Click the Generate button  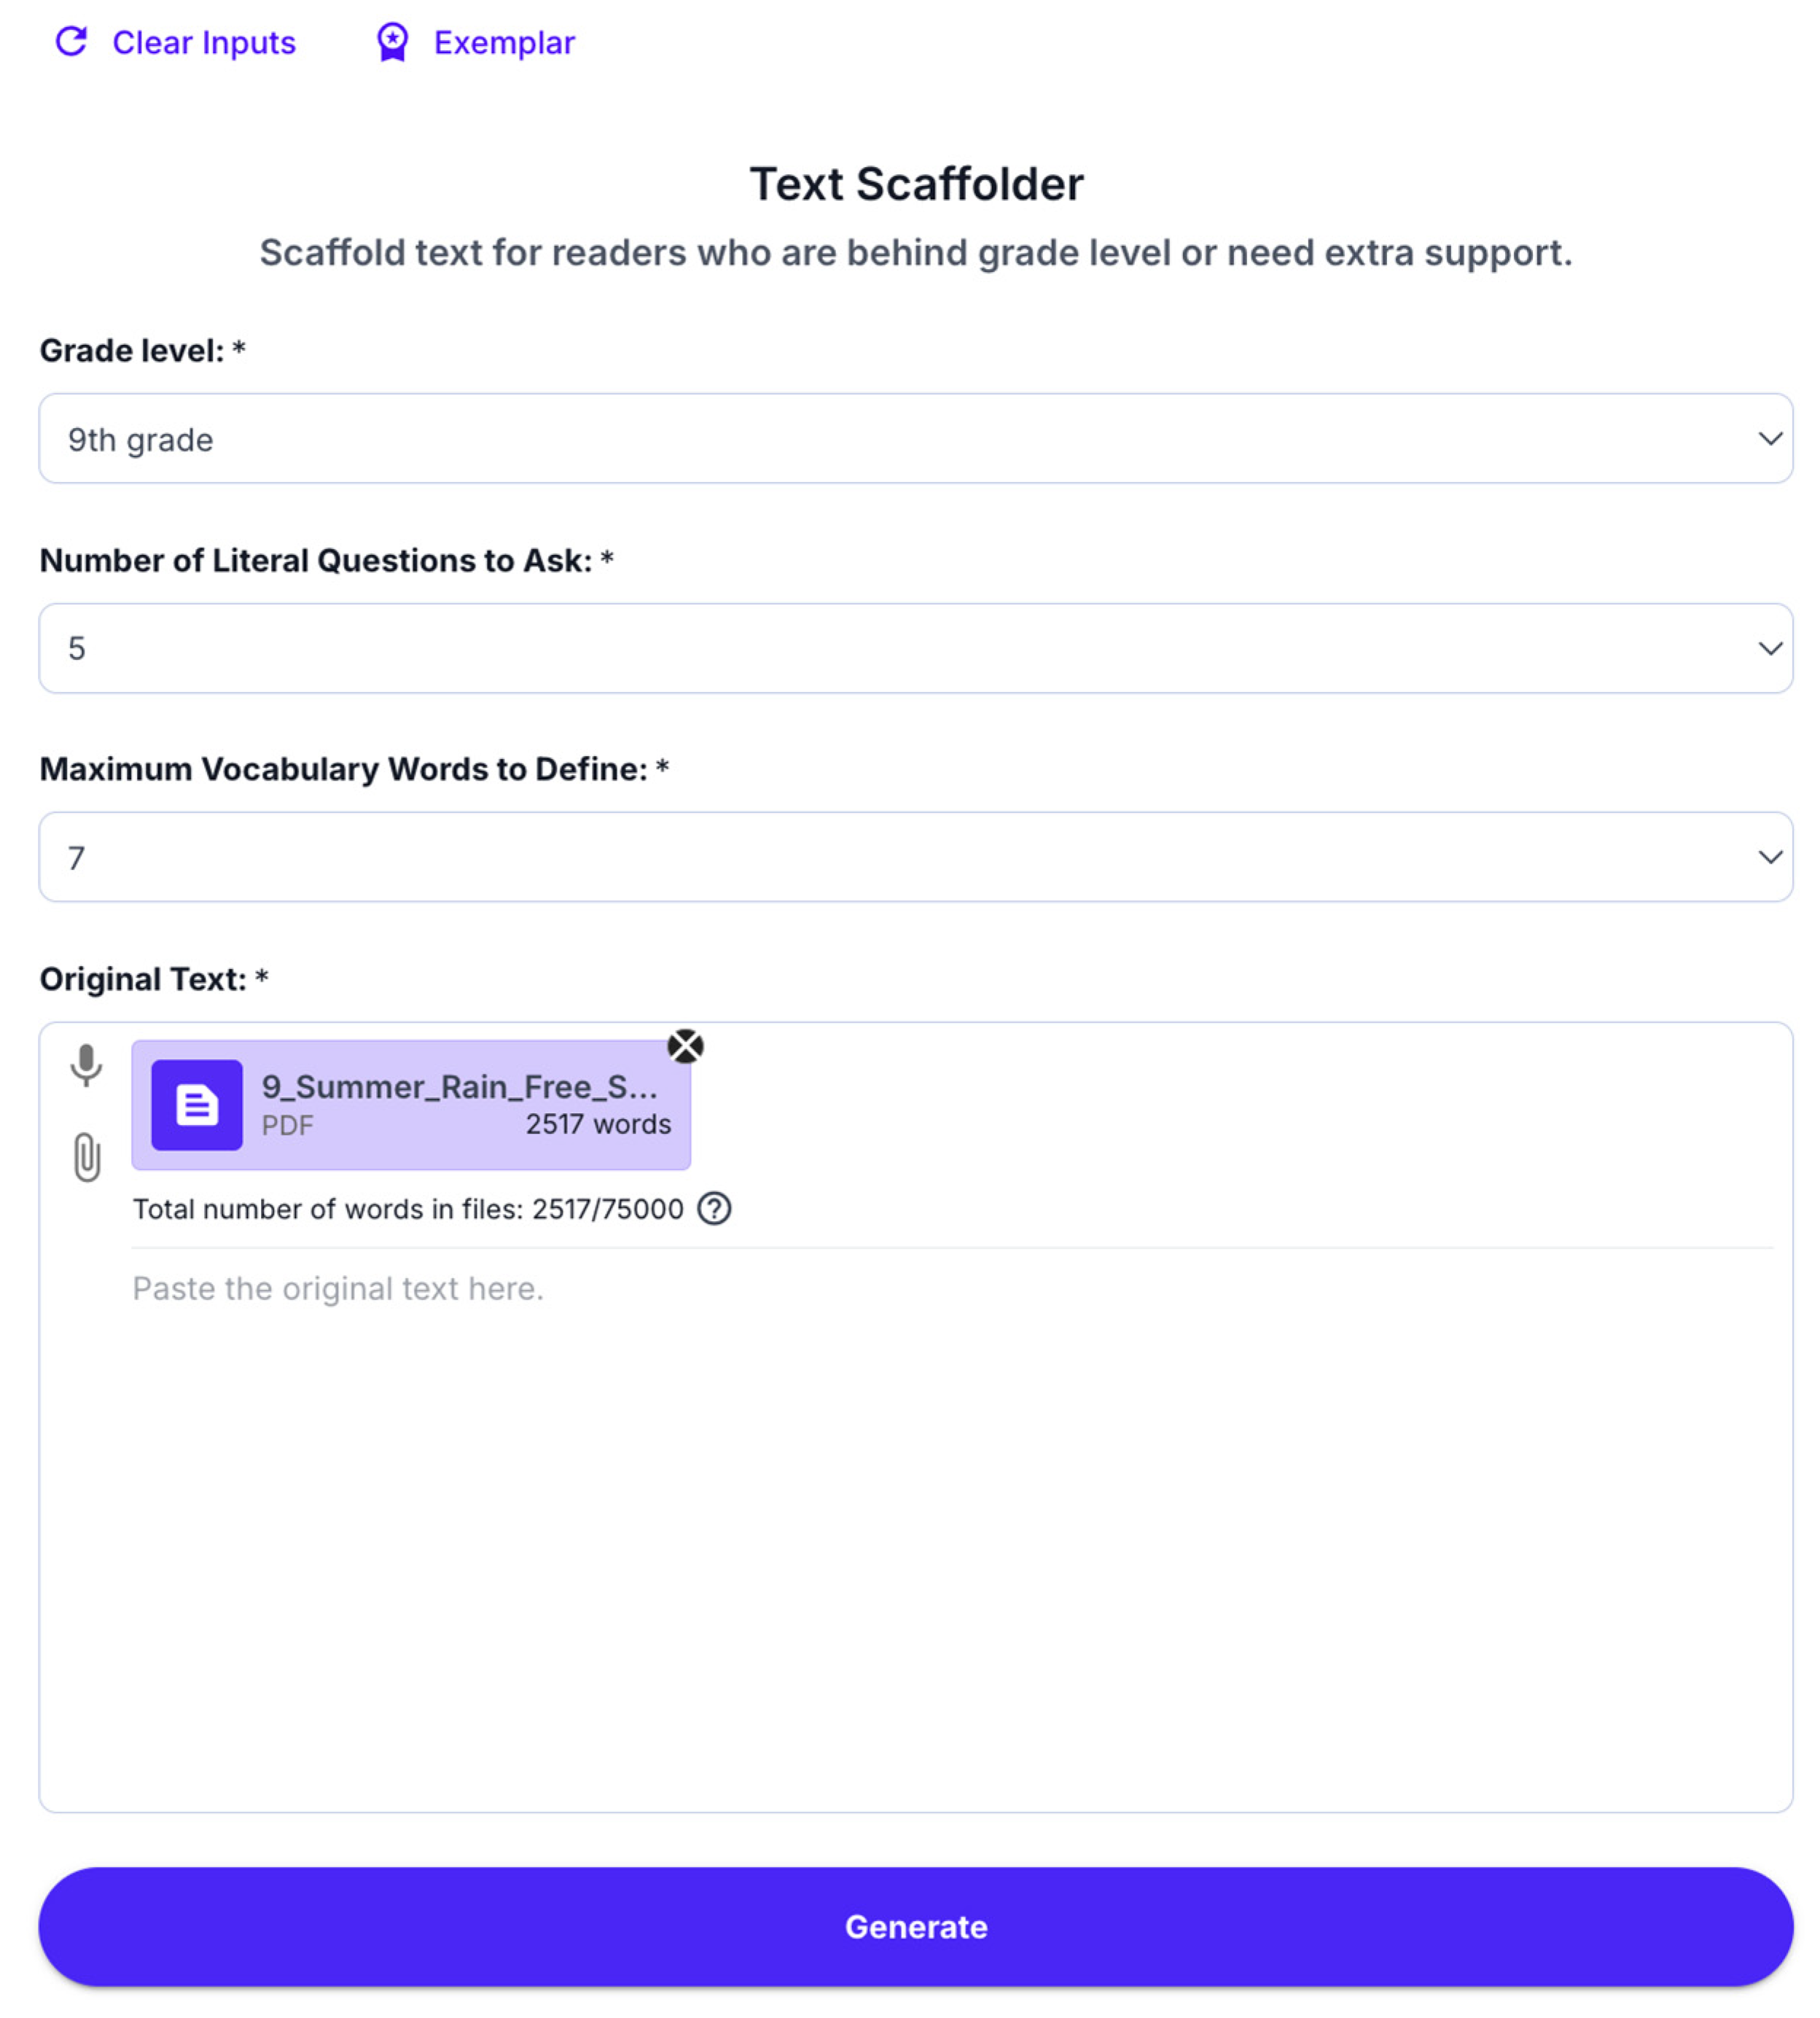[x=915, y=1927]
